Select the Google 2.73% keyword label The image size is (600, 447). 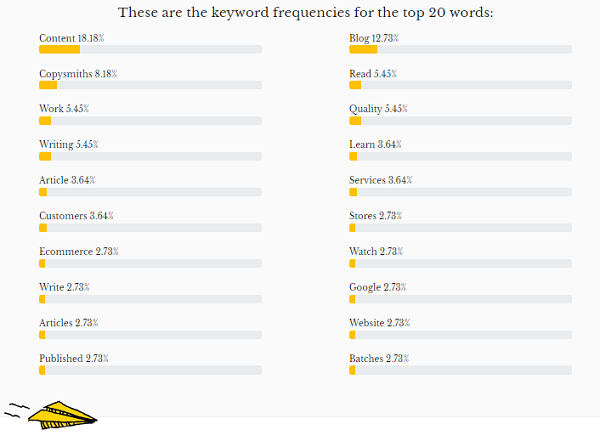[x=378, y=287]
